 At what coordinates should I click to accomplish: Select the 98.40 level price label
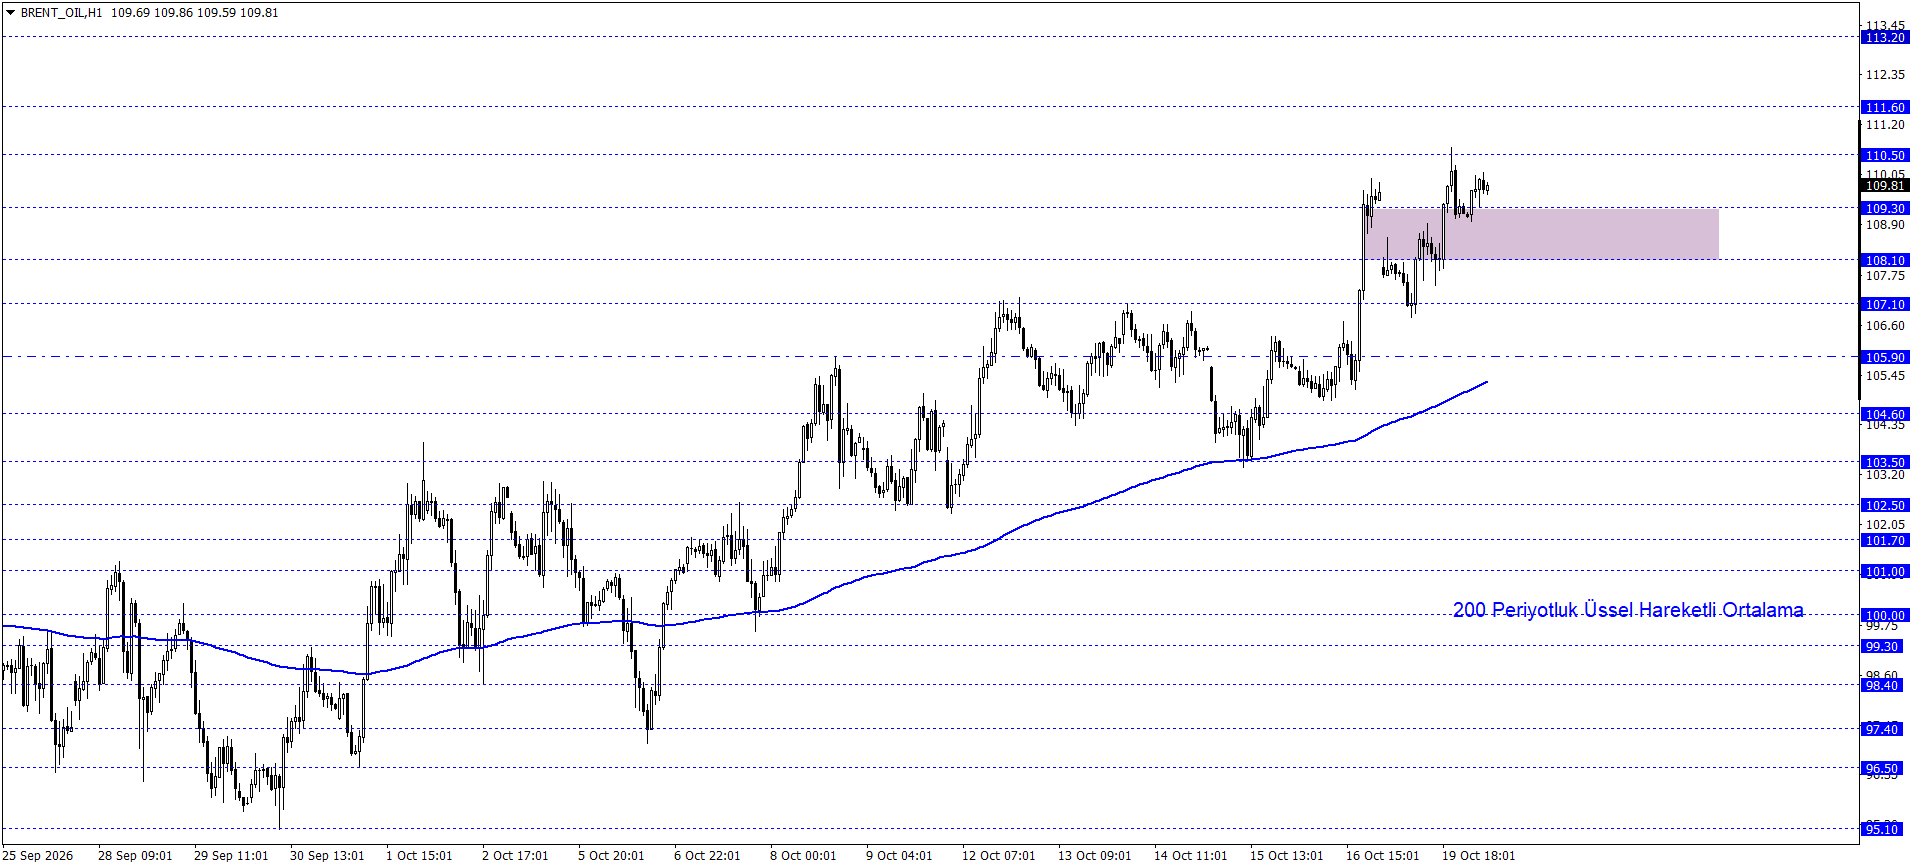(x=1881, y=686)
